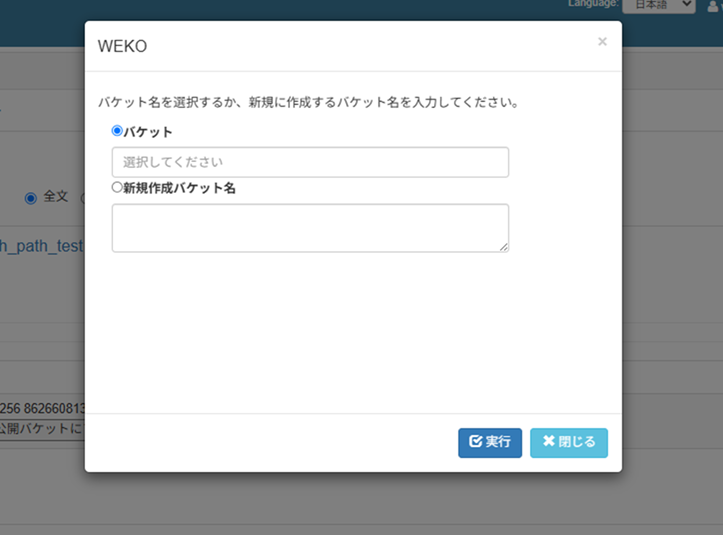
Task: Choose the 新規作成バケット名 radio option
Action: pyautogui.click(x=117, y=187)
